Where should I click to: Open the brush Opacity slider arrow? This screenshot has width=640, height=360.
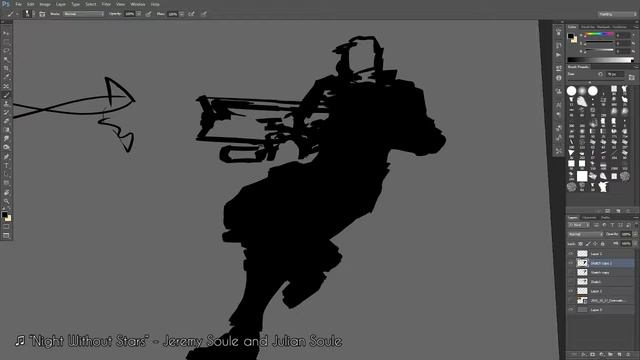(x=138, y=14)
